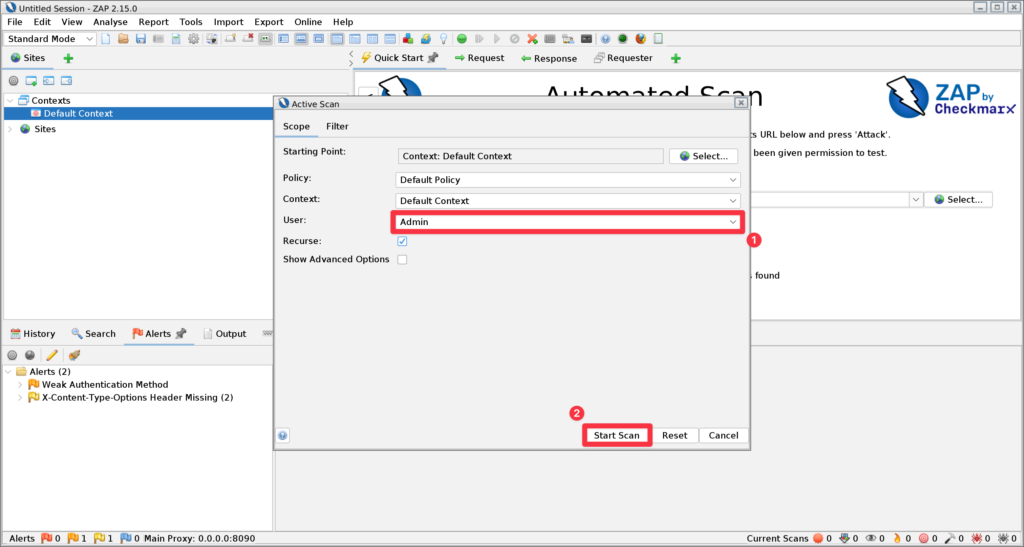Click the globe icon in Alerts toolbar
The width and height of the screenshot is (1024, 547).
coord(30,355)
